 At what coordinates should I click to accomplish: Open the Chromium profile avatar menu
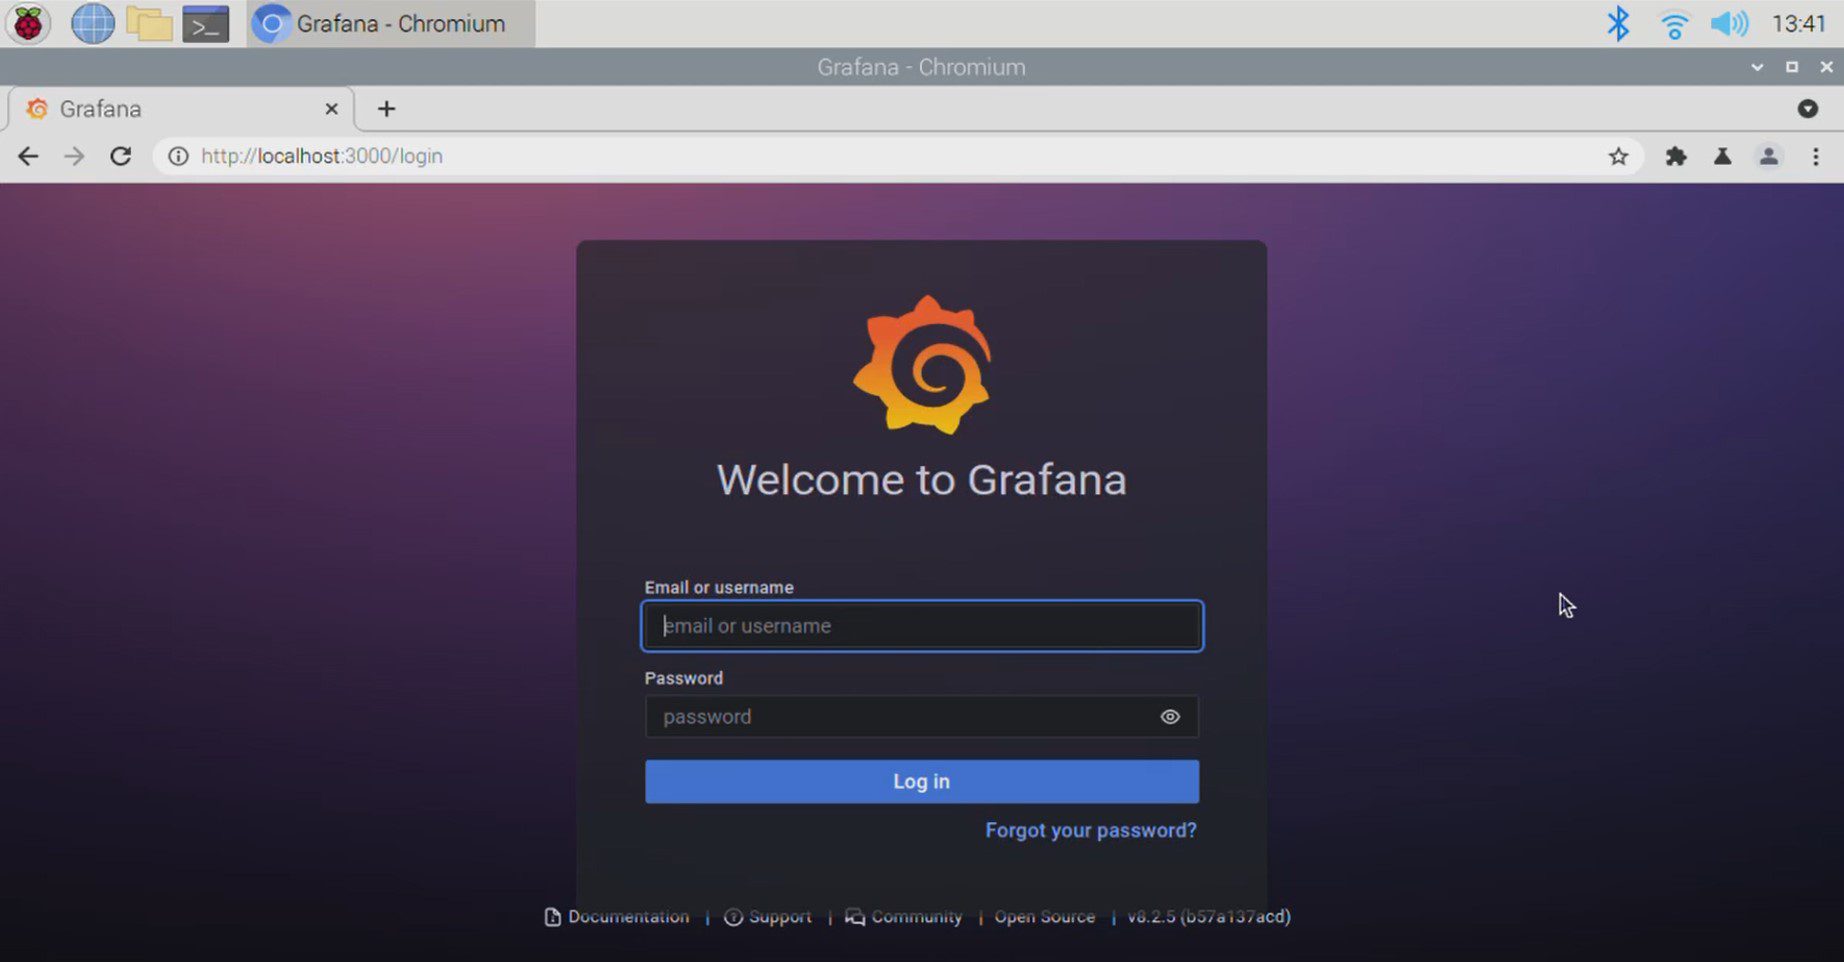pos(1769,156)
